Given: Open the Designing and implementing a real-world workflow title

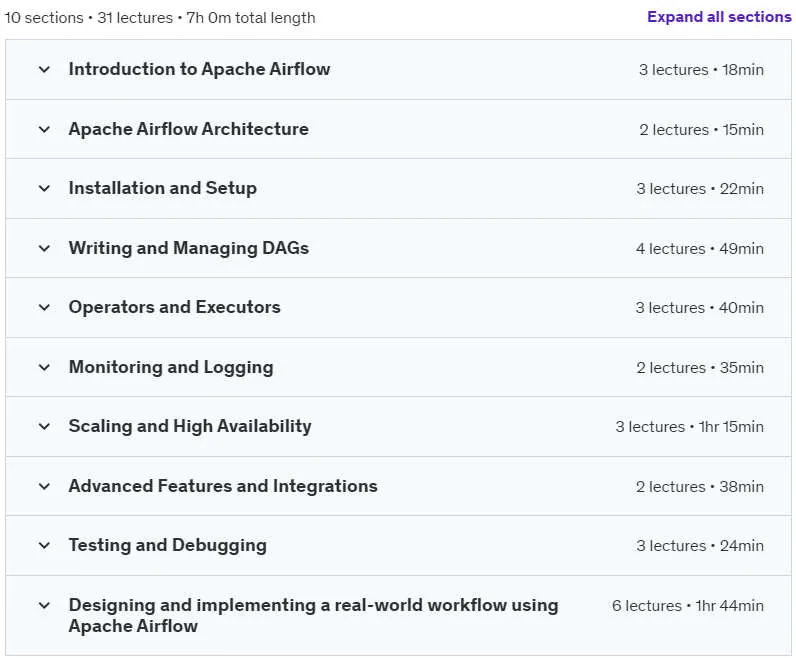Looking at the screenshot, I should 313,615.
